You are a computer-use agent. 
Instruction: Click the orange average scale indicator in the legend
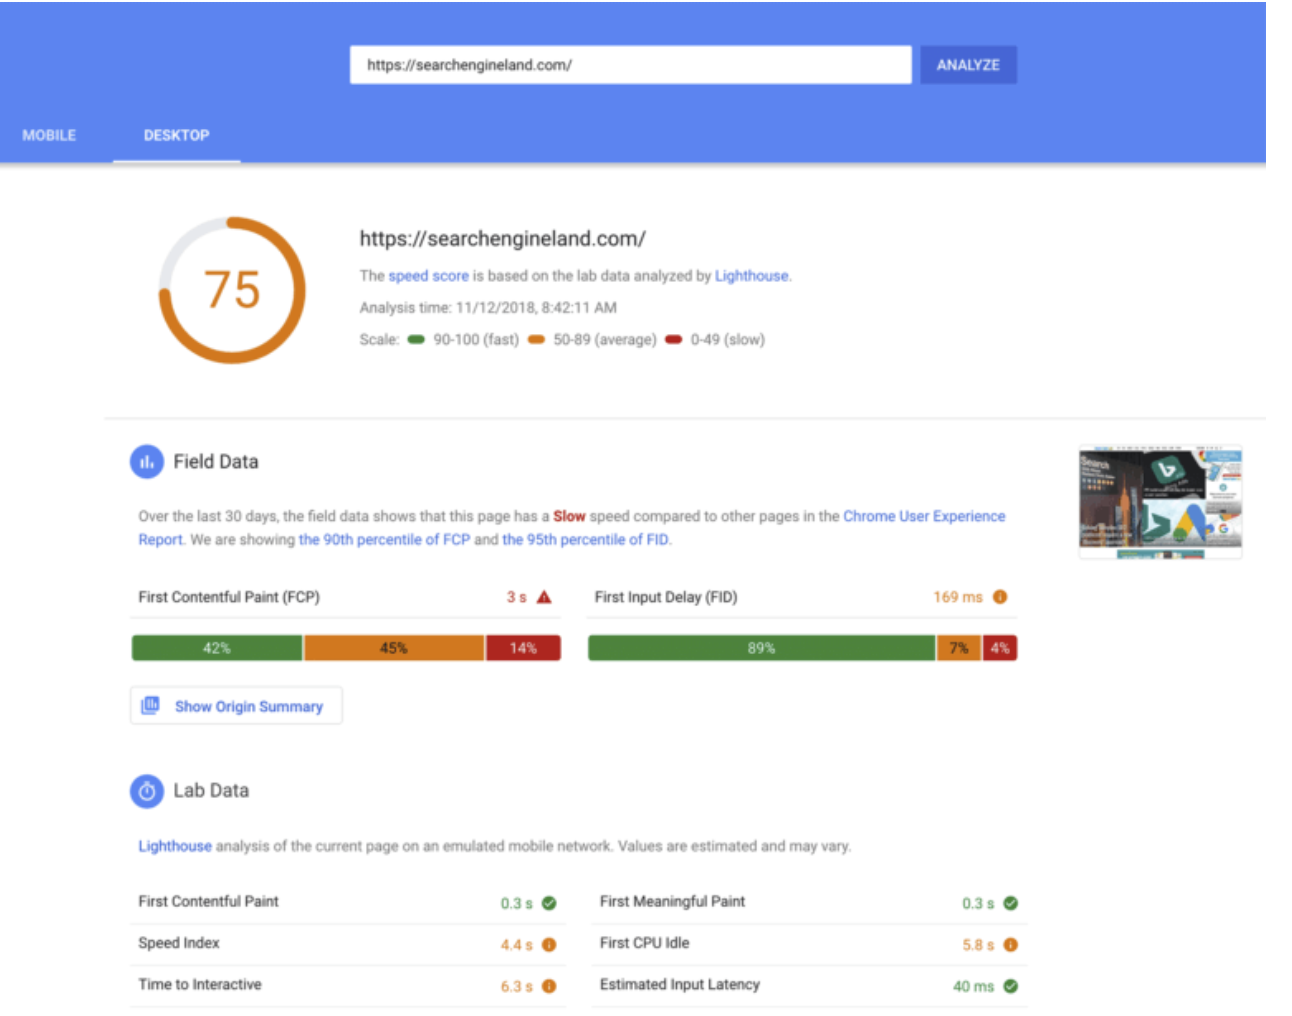(x=536, y=340)
